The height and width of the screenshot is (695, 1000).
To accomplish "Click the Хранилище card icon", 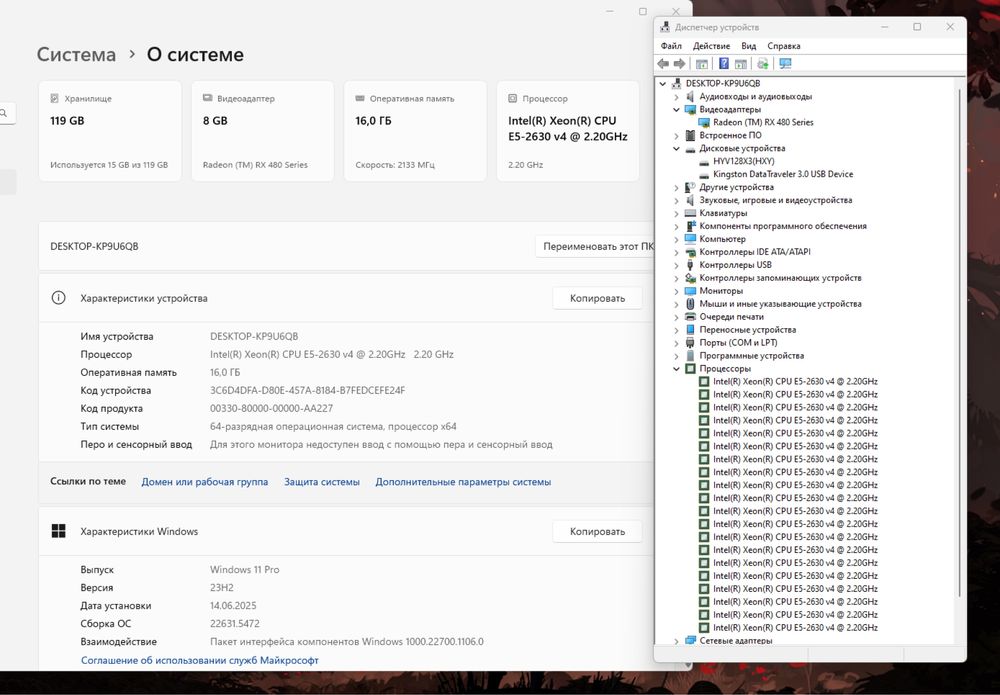I will click(x=54, y=98).
